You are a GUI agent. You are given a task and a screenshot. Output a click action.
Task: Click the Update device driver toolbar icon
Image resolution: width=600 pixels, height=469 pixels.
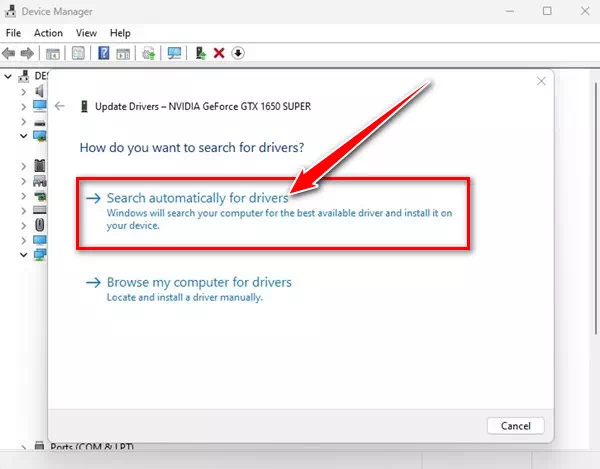tap(201, 53)
